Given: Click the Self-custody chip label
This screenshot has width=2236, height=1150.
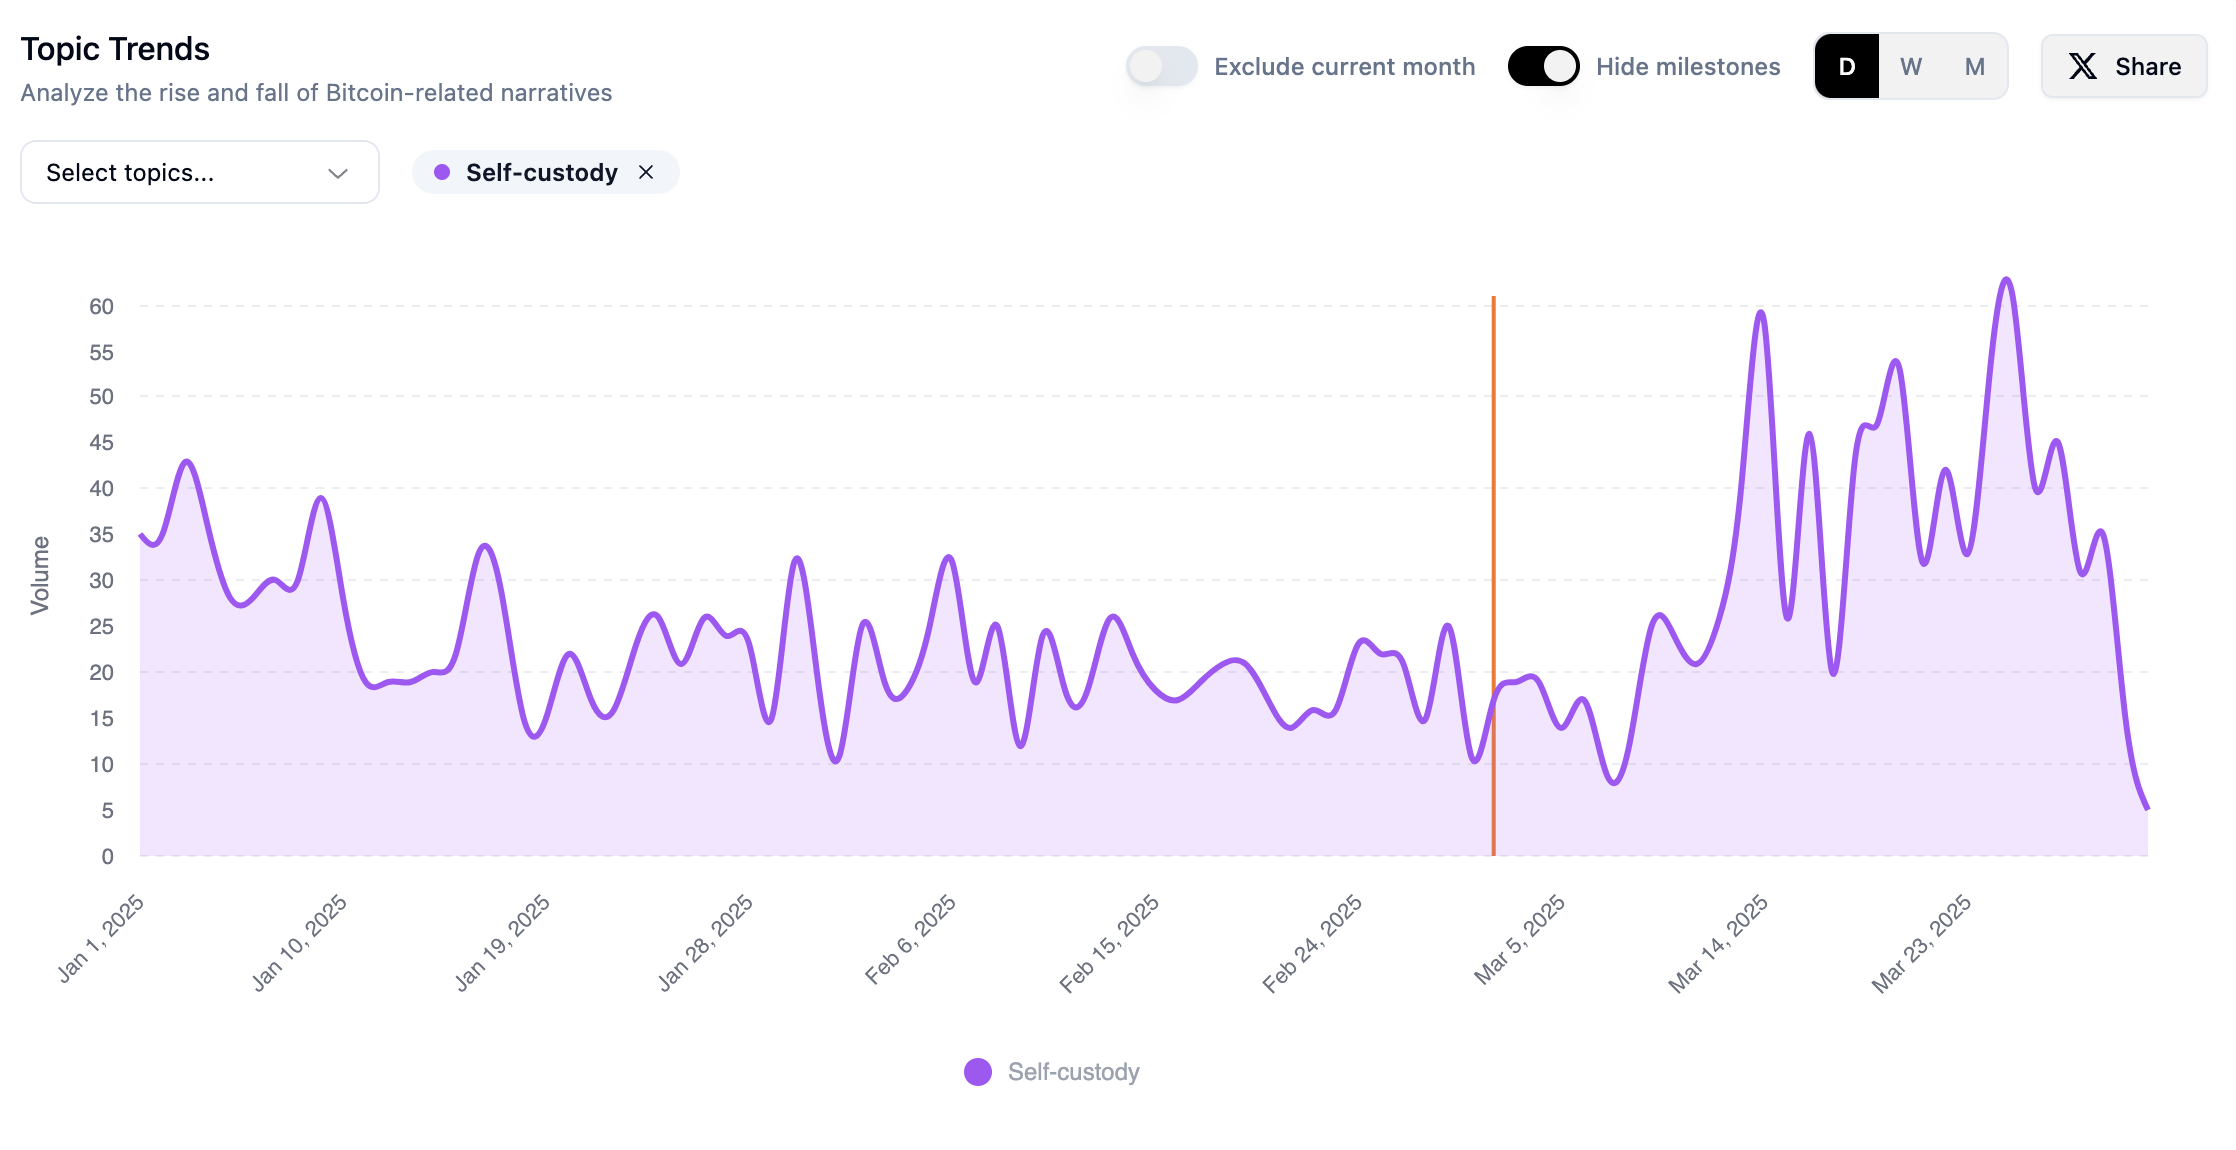Looking at the screenshot, I should 541,172.
